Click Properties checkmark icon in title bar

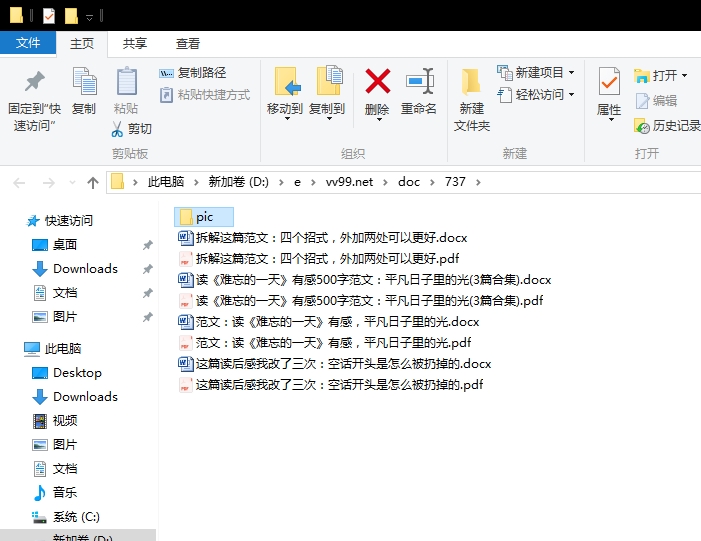tap(49, 16)
